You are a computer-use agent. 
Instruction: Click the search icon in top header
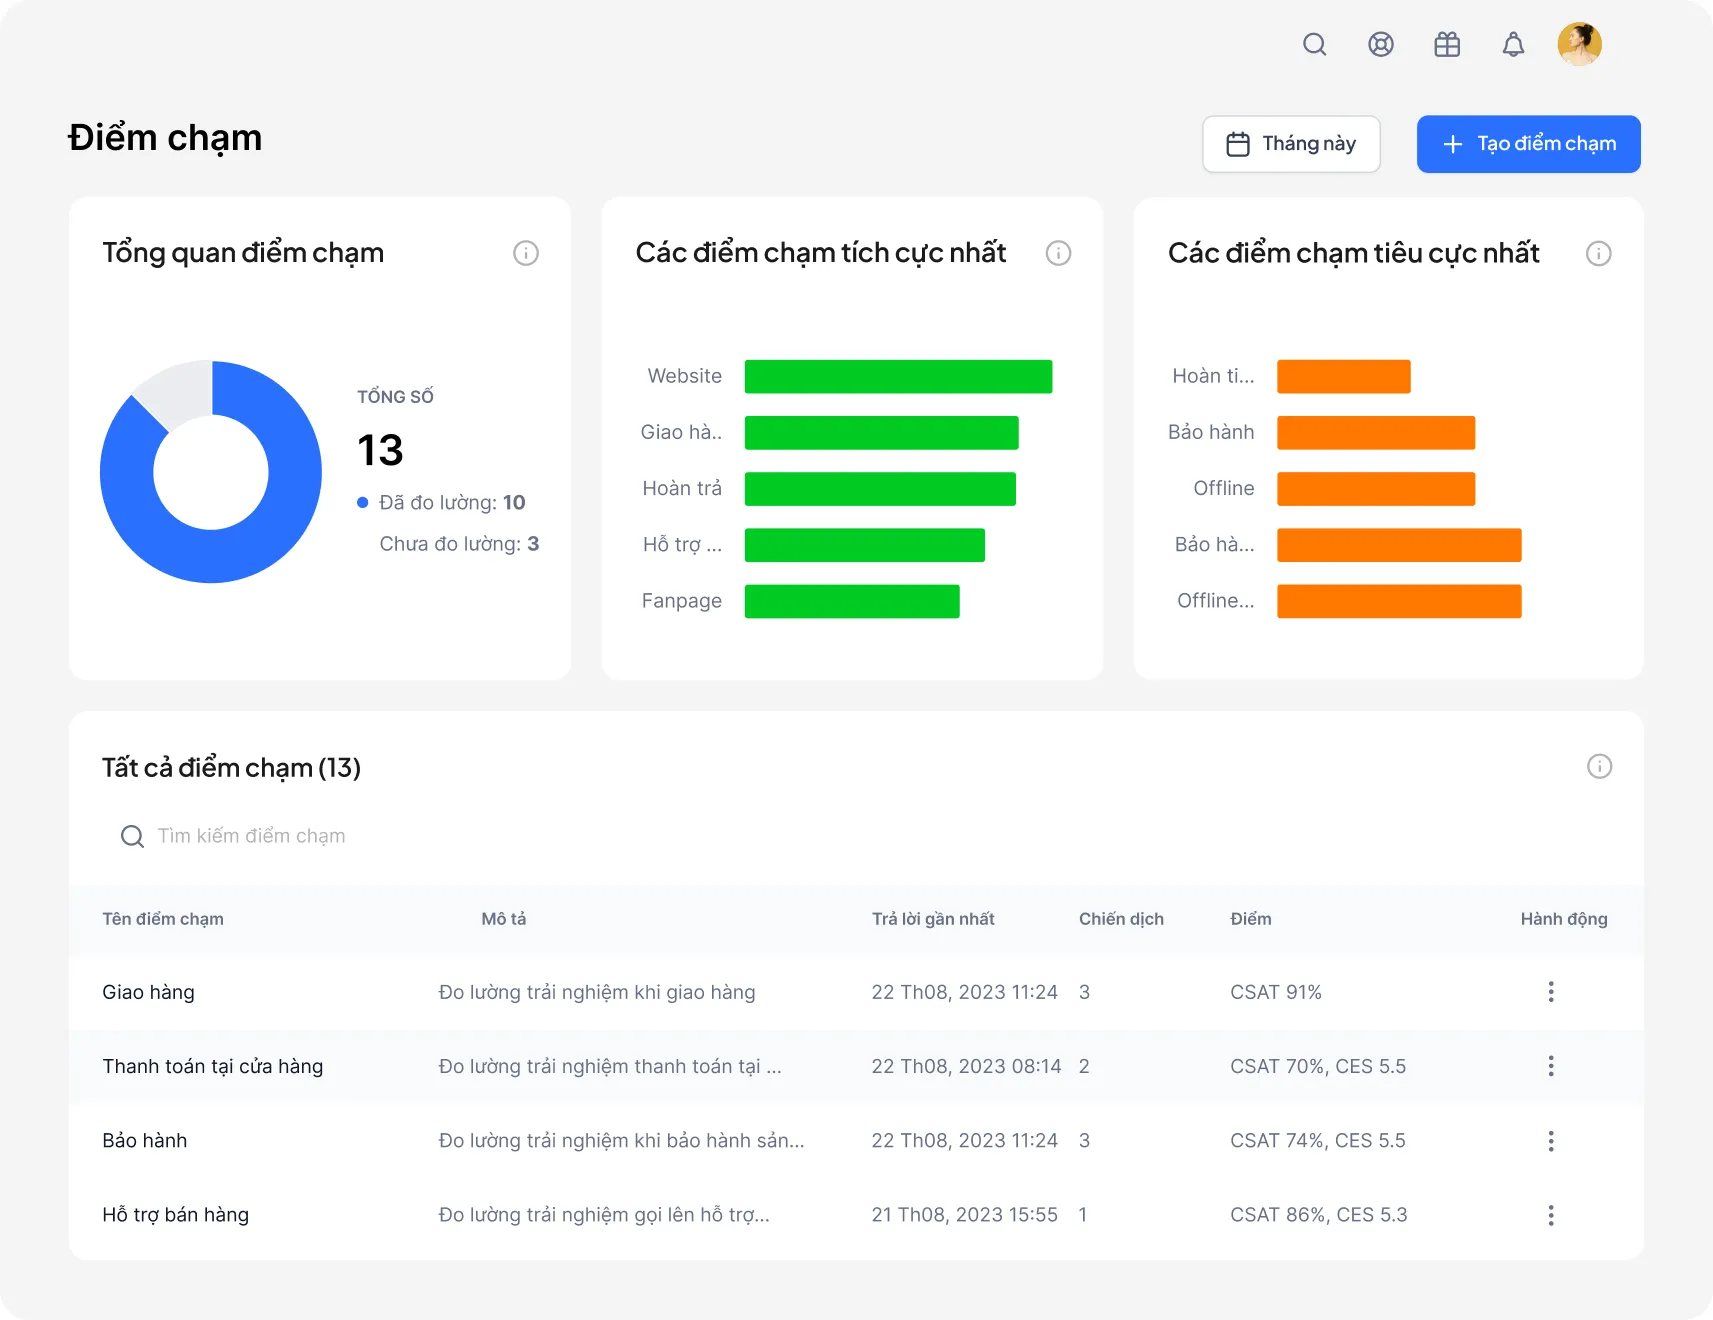coord(1314,44)
